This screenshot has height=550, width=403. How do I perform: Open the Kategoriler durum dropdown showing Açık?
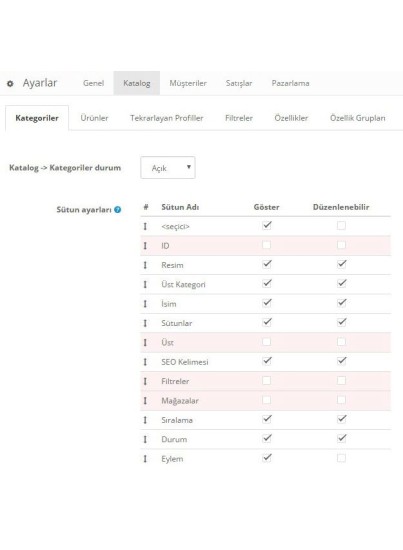[168, 168]
